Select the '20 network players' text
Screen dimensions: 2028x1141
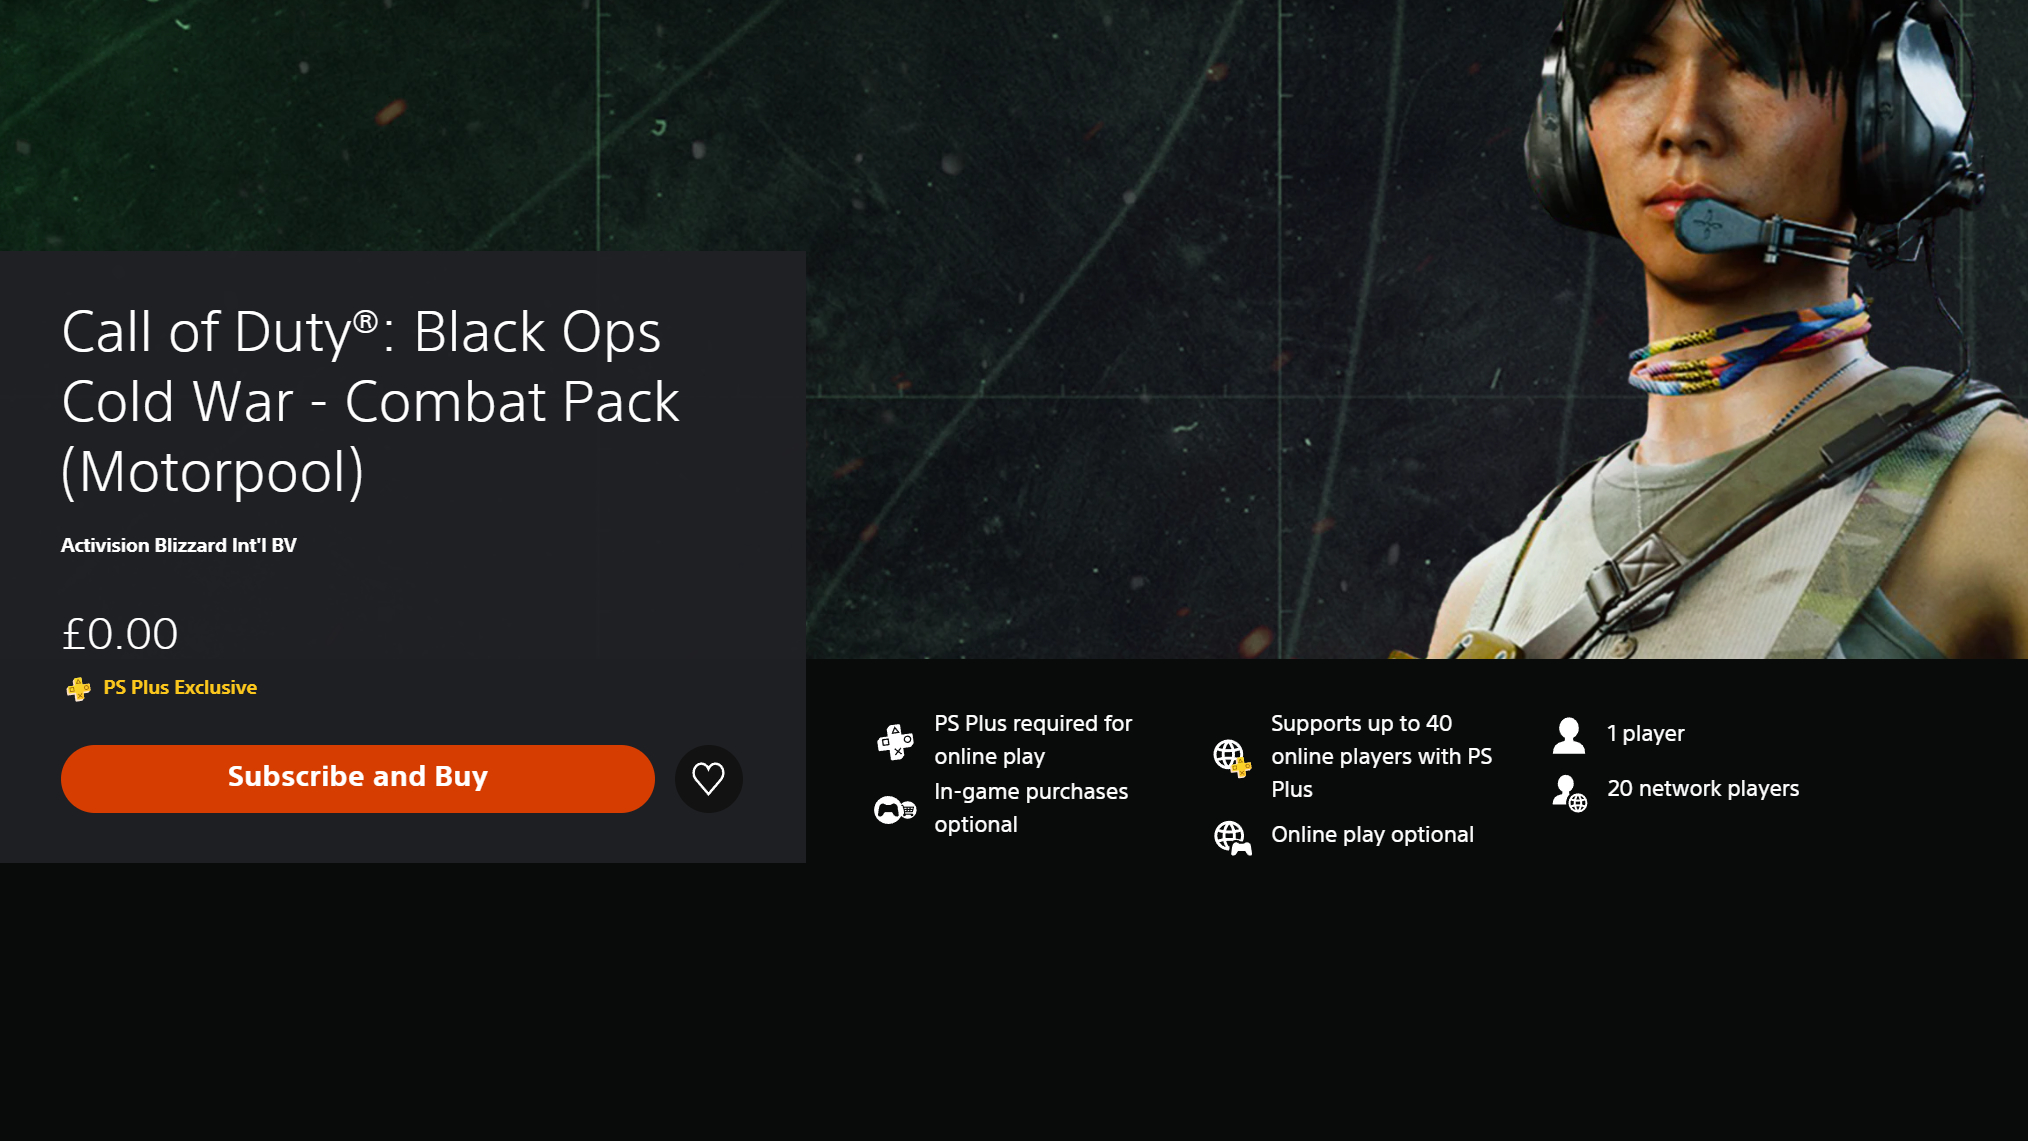pyautogui.click(x=1703, y=788)
